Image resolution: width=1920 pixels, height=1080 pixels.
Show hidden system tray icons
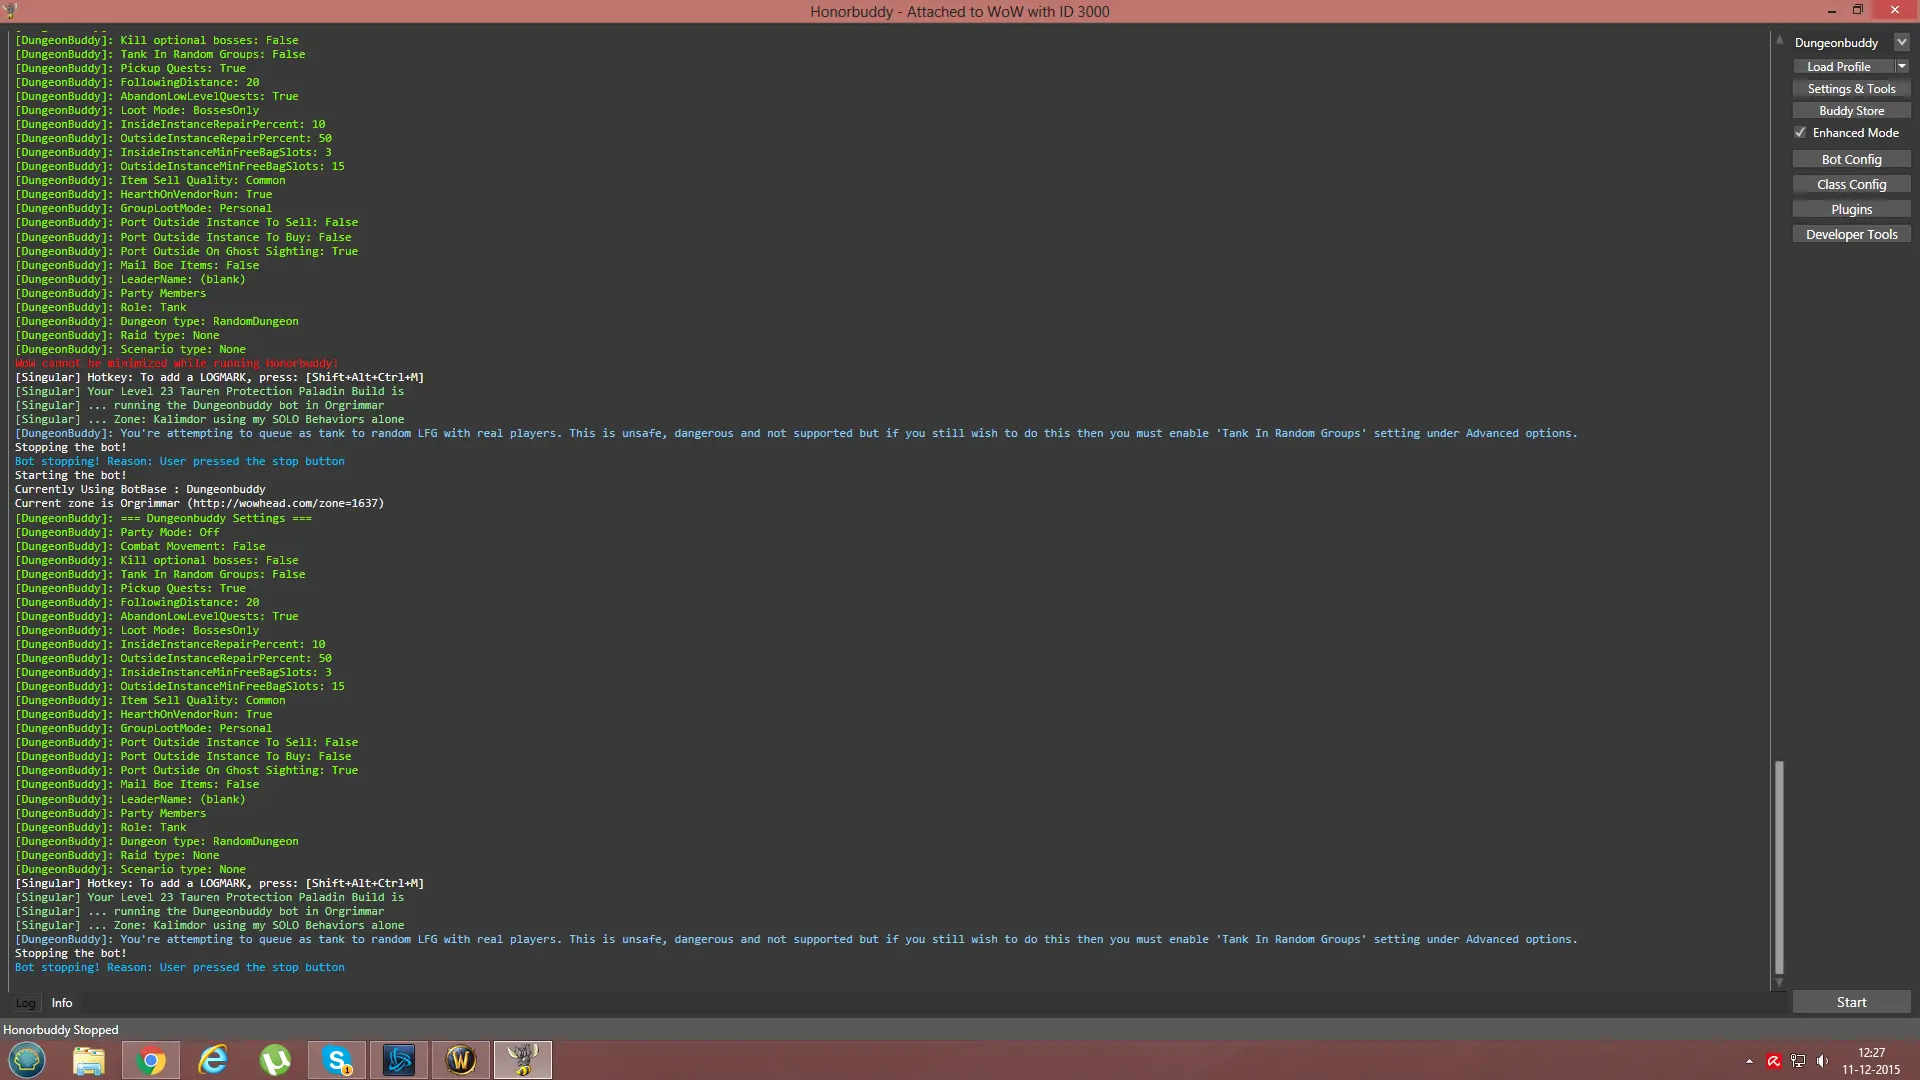[x=1749, y=1061]
